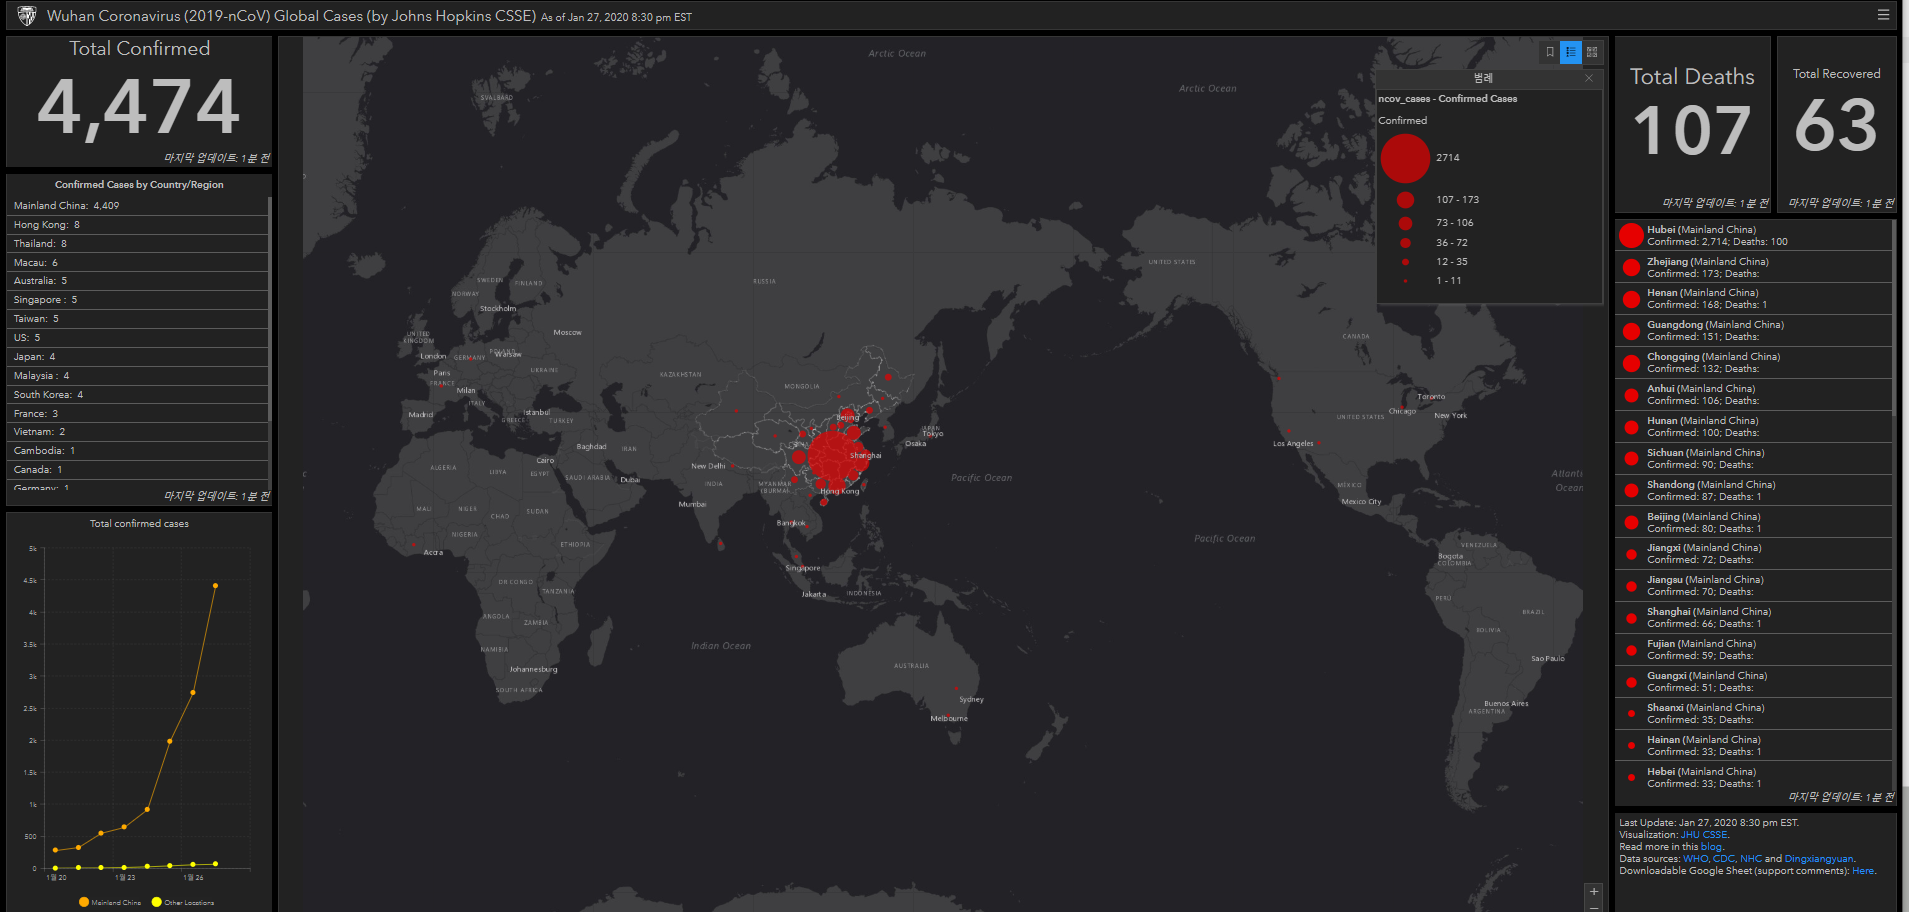Select the Henan province row

tap(1753, 299)
